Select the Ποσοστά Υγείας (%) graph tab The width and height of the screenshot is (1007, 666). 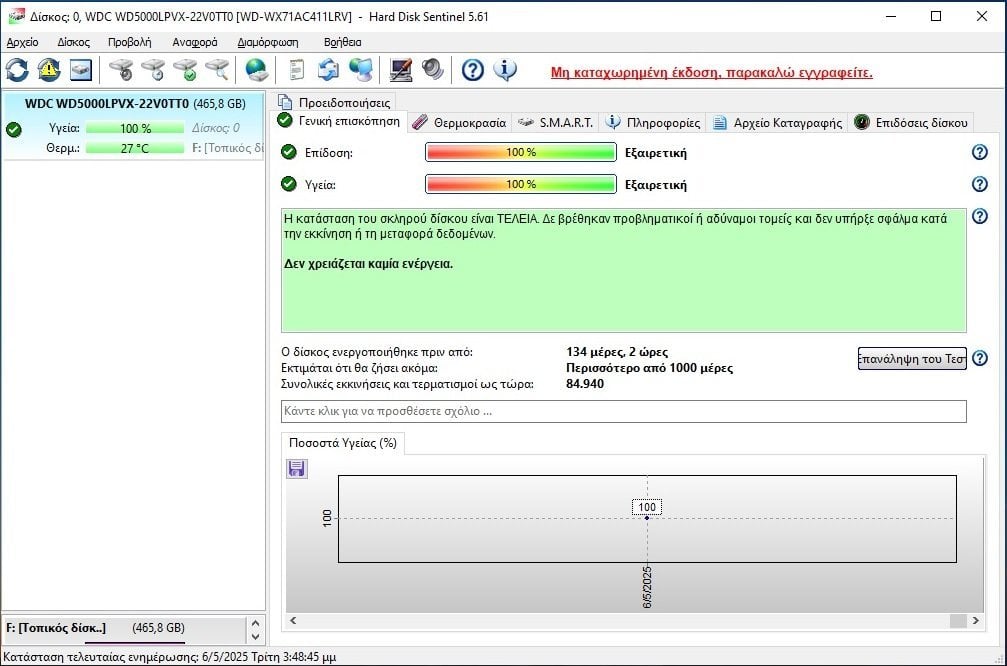tap(343, 443)
